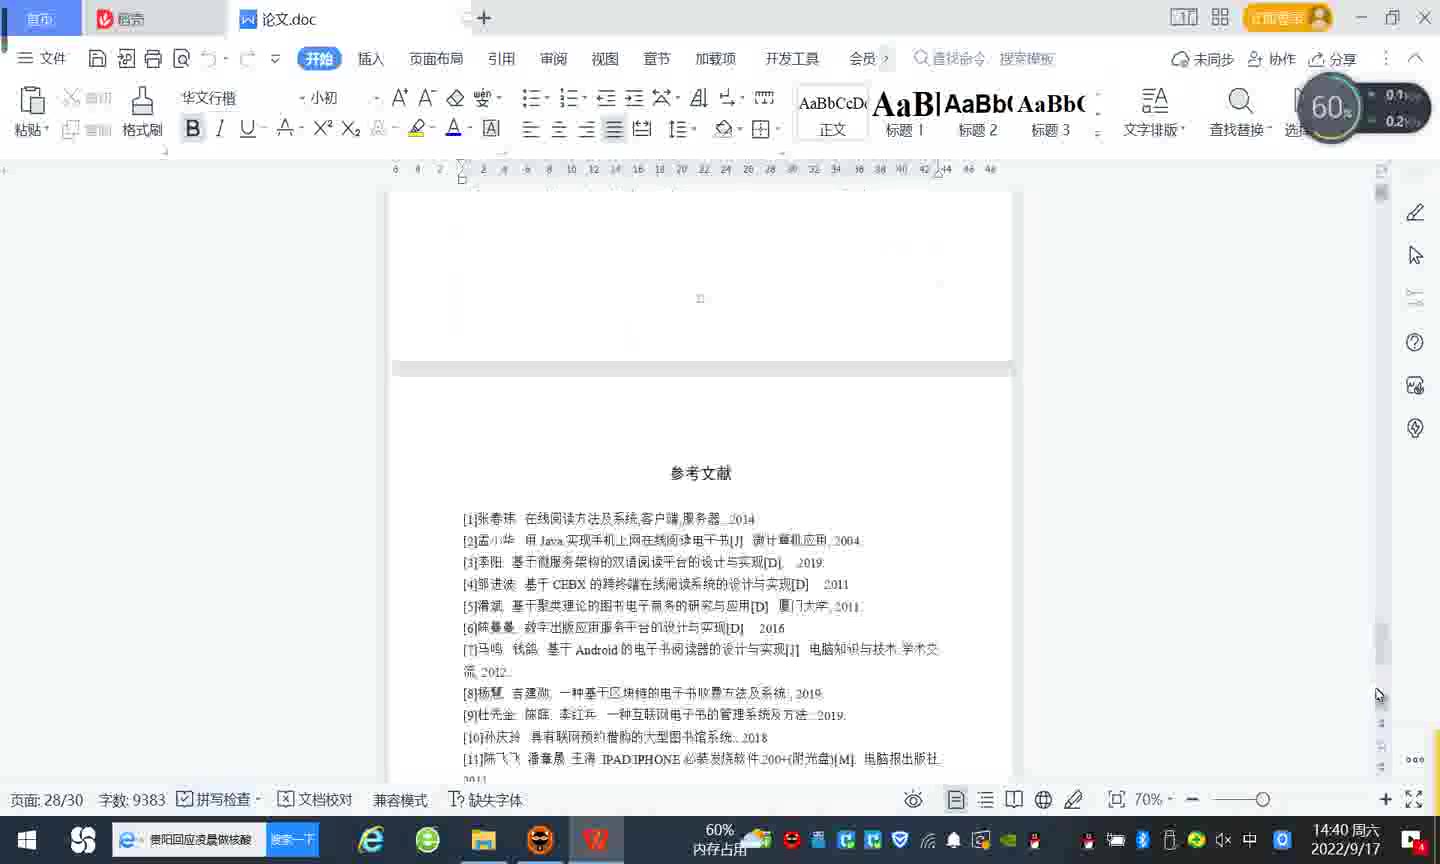1440x864 pixels.
Task: Apply the 标题 1 style
Action: coord(905,112)
